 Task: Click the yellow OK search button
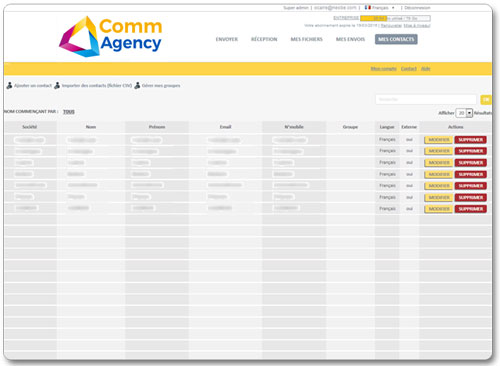(486, 99)
